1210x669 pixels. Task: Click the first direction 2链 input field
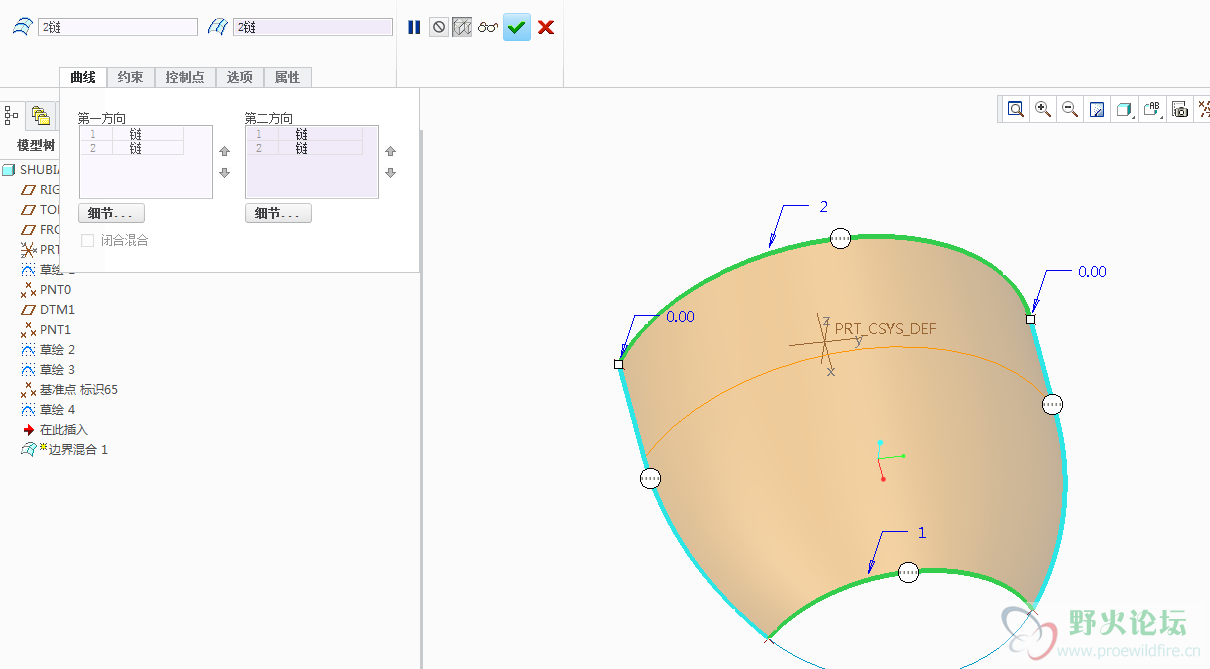pos(118,28)
